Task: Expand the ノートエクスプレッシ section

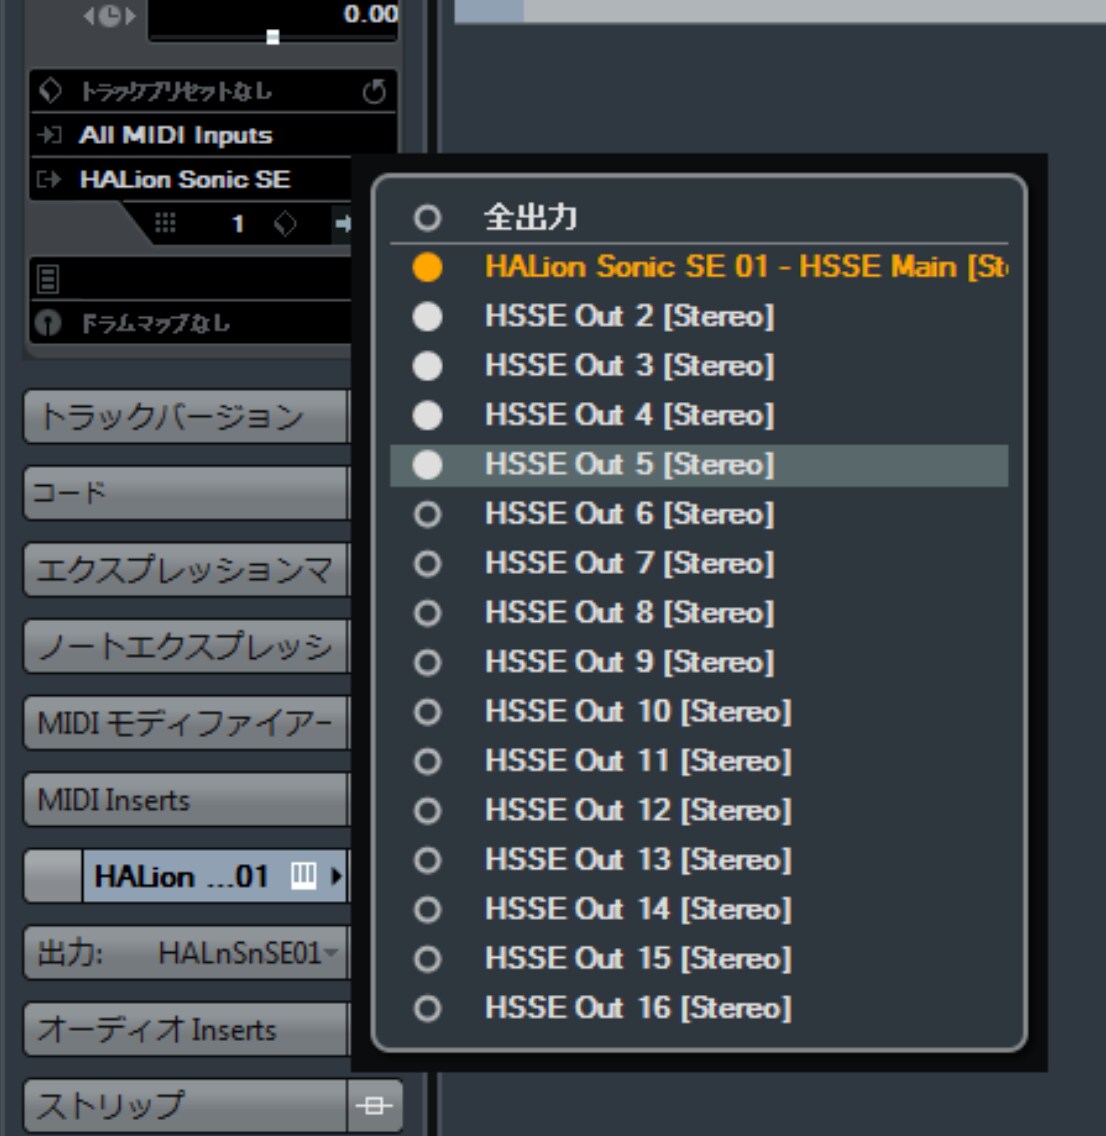Action: (186, 646)
